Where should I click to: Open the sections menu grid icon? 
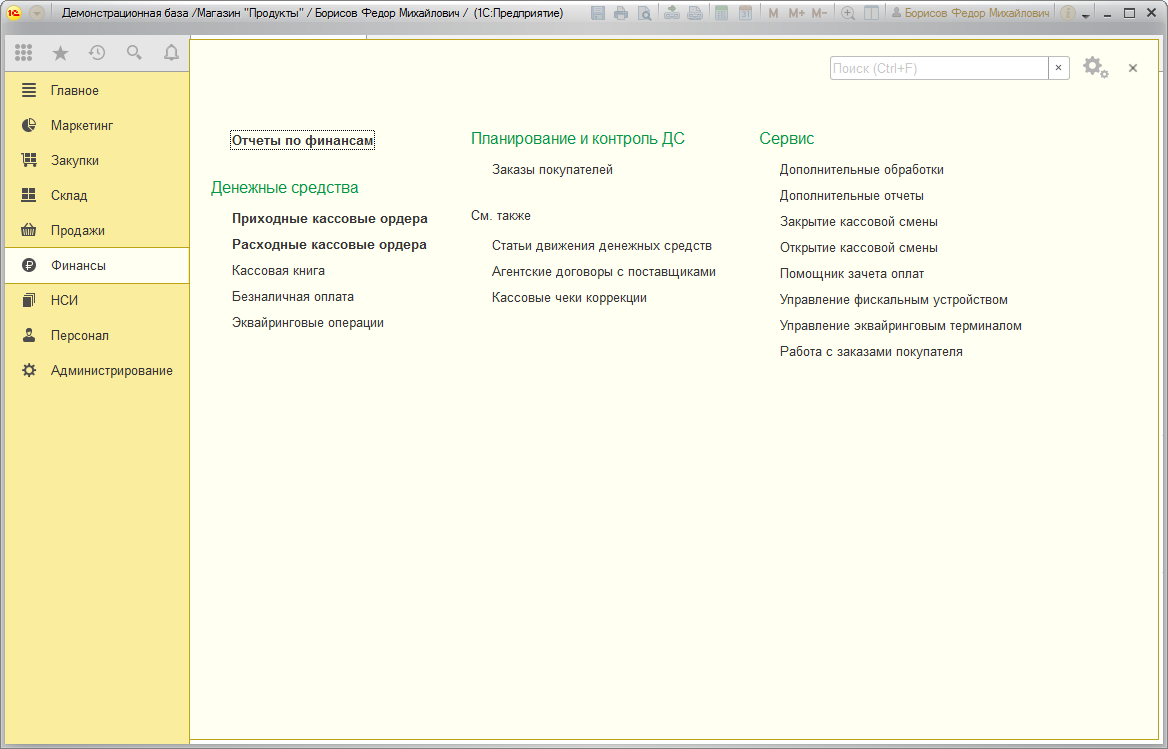point(23,52)
